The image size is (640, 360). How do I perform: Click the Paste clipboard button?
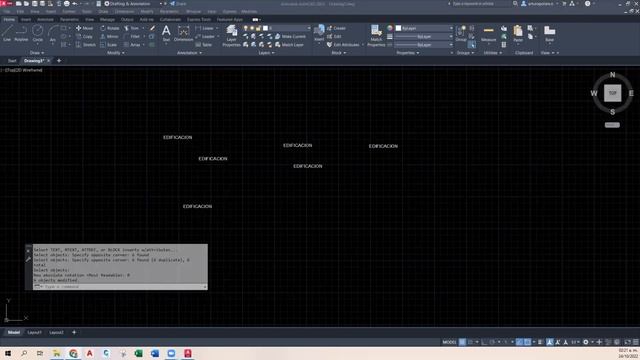[518, 34]
